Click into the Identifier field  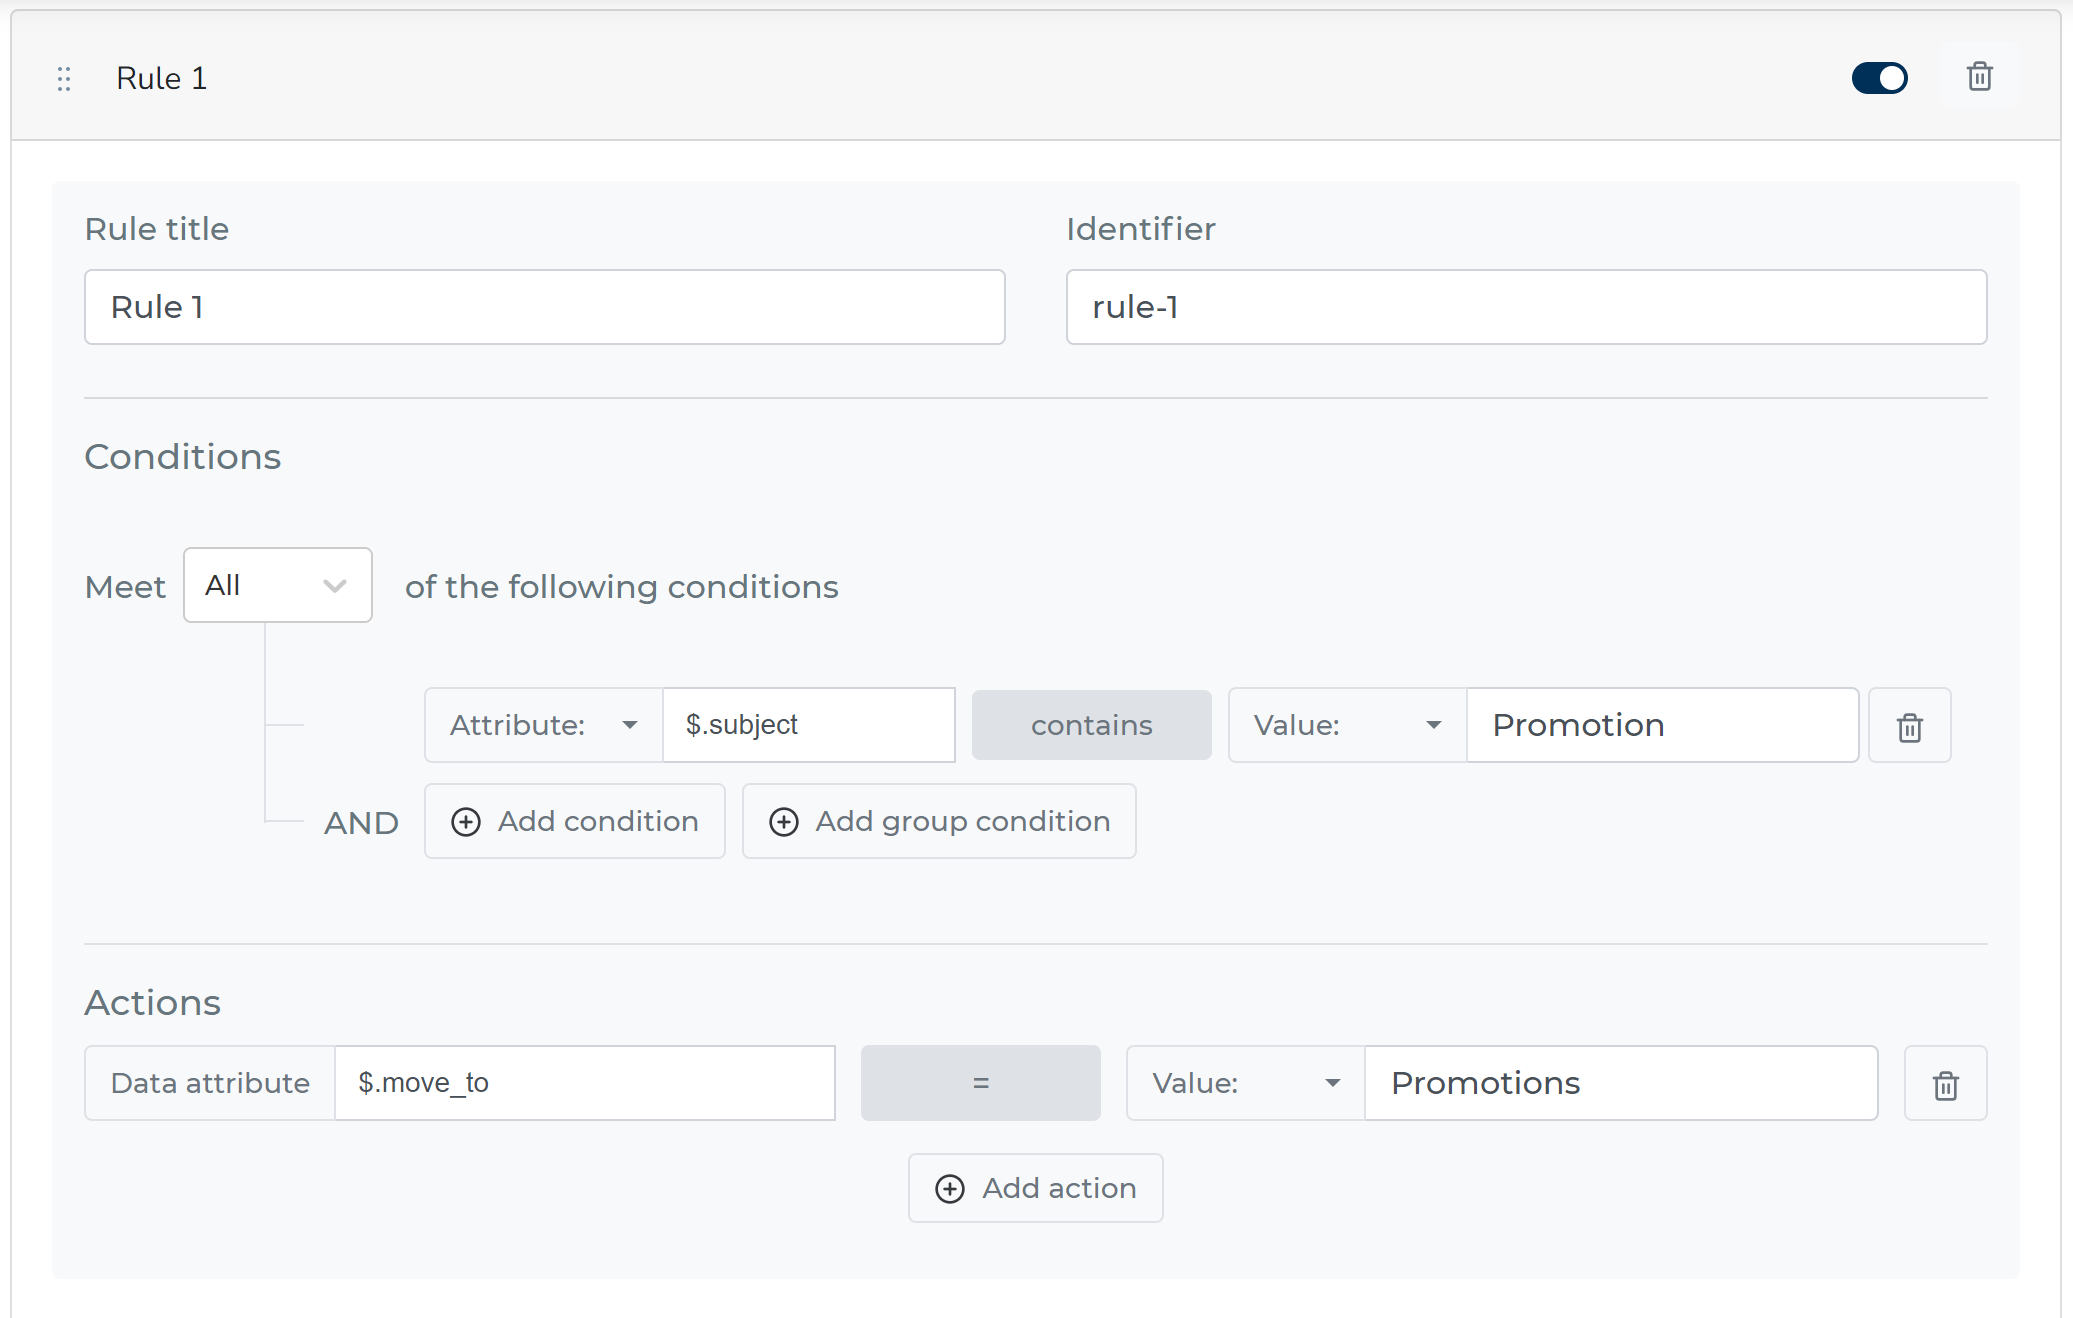(x=1525, y=308)
